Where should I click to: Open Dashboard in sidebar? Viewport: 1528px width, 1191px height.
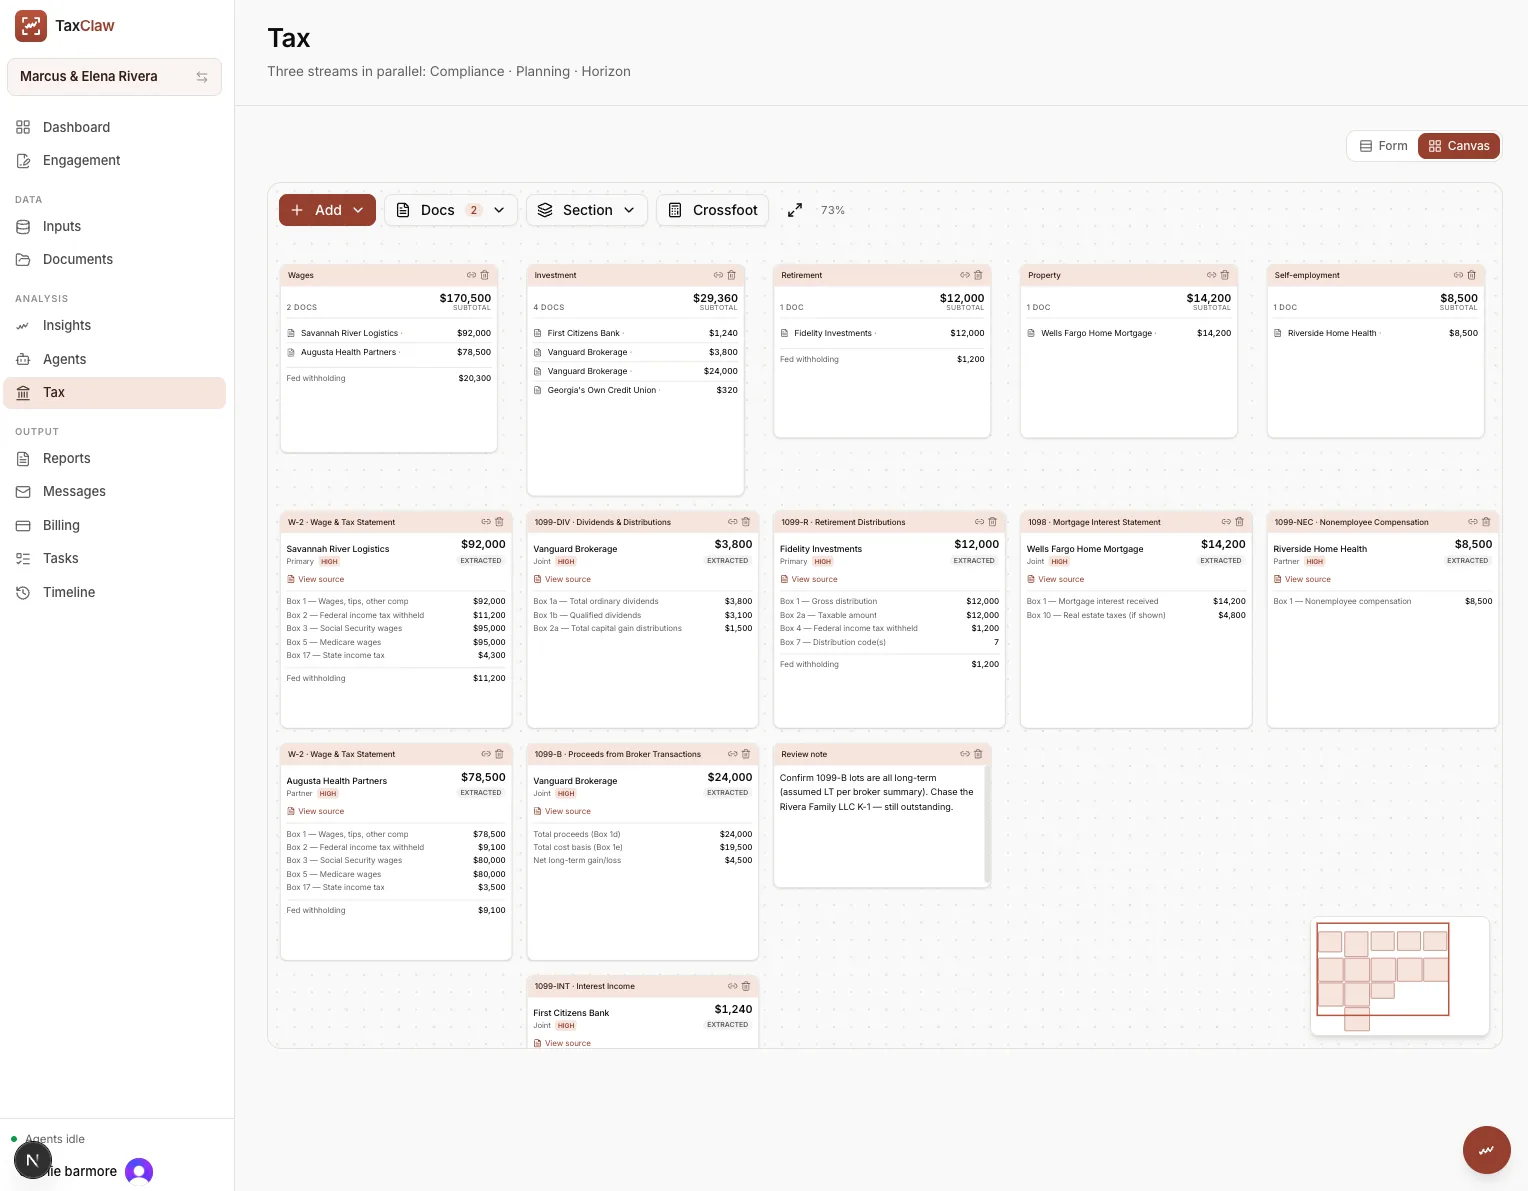click(x=114, y=127)
